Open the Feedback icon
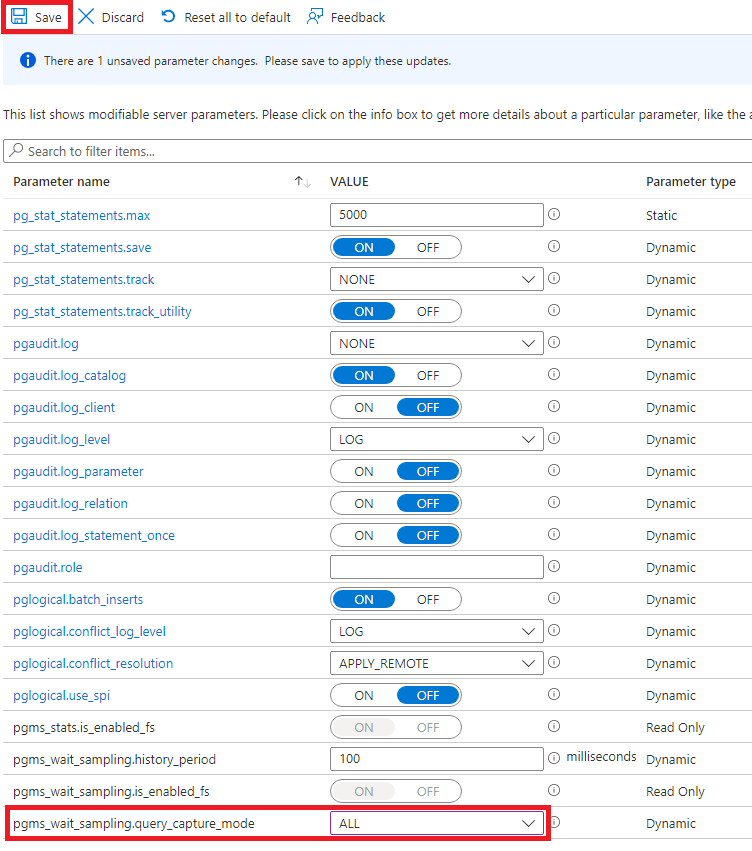Screen dimensions: 752x851 coord(317,17)
